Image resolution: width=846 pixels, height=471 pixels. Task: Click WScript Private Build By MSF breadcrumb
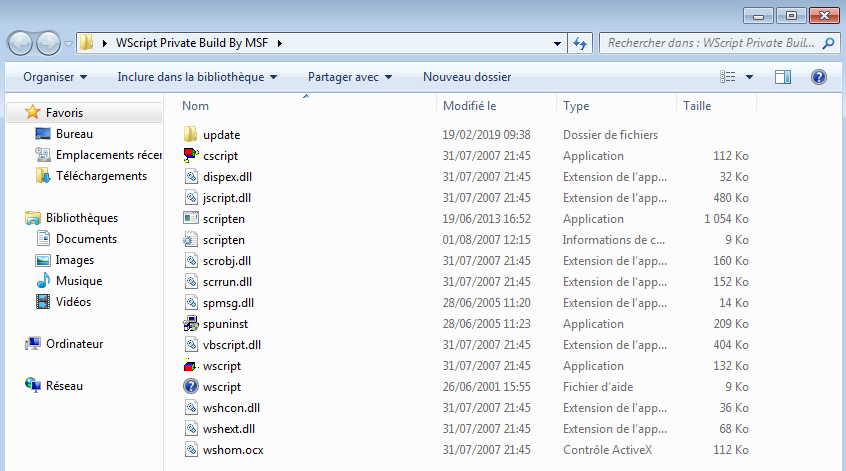(192, 43)
